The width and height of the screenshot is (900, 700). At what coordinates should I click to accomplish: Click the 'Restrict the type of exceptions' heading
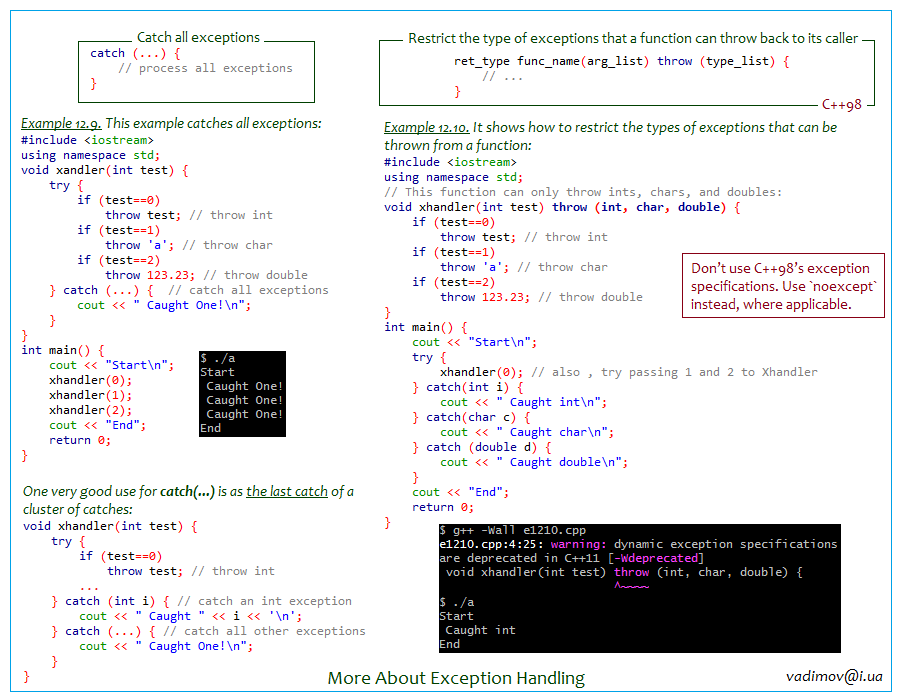[x=633, y=38]
